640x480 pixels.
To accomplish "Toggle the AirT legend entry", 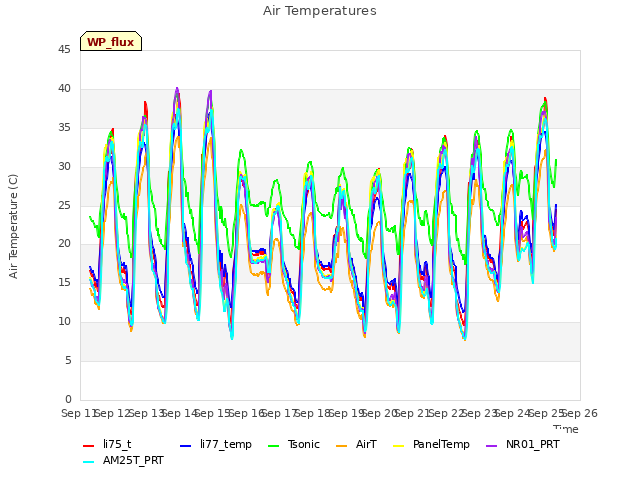I will coord(356,444).
